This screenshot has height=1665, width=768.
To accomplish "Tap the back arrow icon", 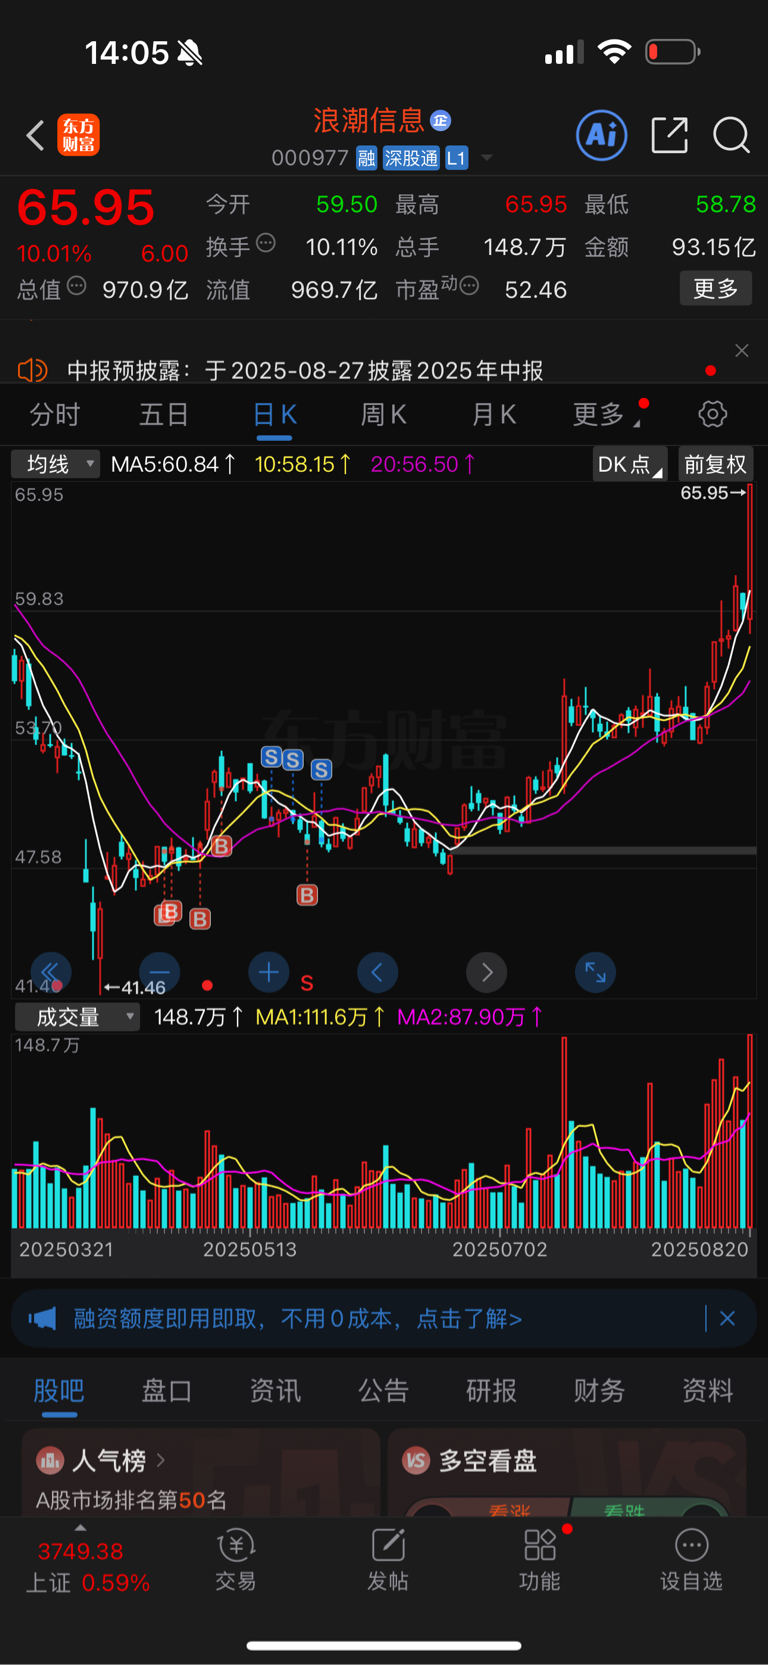I will pos(35,135).
